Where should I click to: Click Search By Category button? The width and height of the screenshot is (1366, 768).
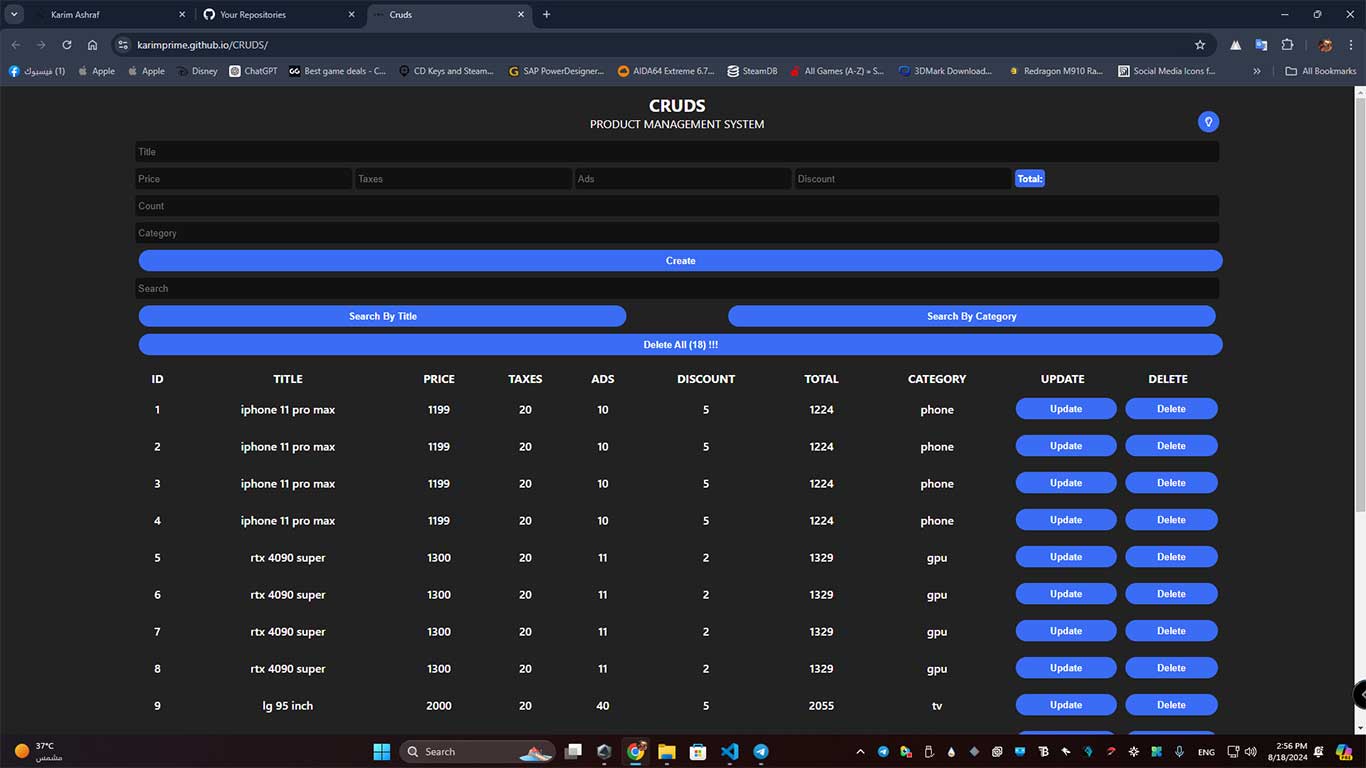pyautogui.click(x=971, y=316)
